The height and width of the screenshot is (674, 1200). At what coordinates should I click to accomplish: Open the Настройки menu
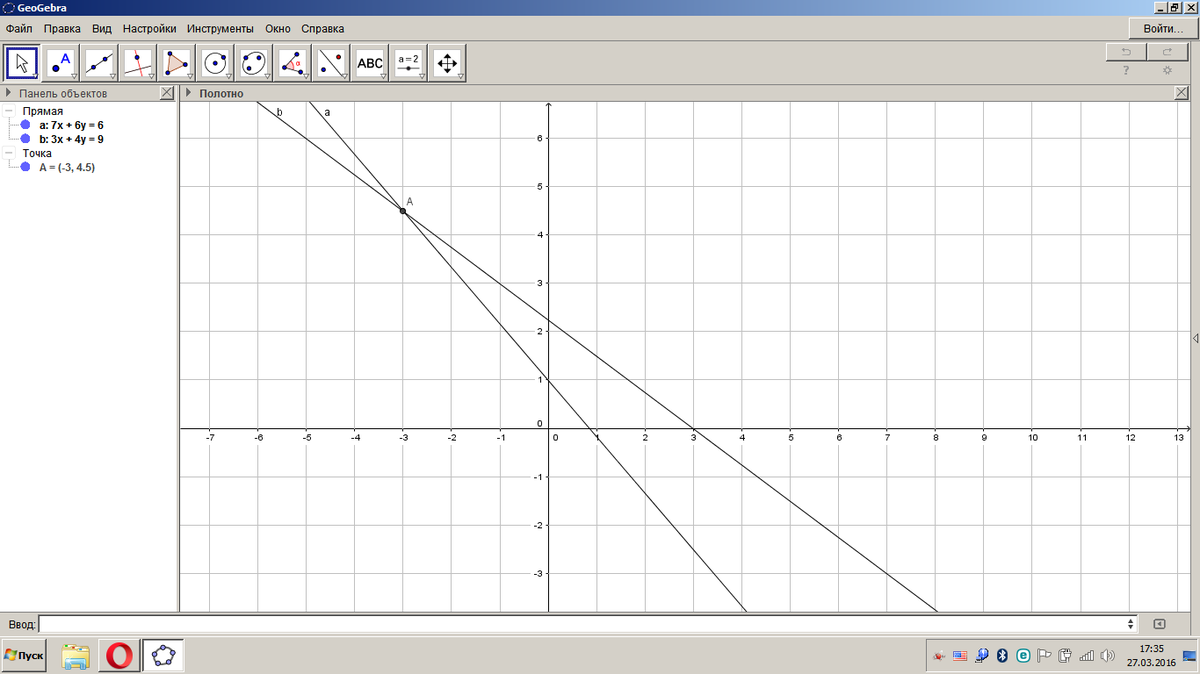tap(149, 29)
